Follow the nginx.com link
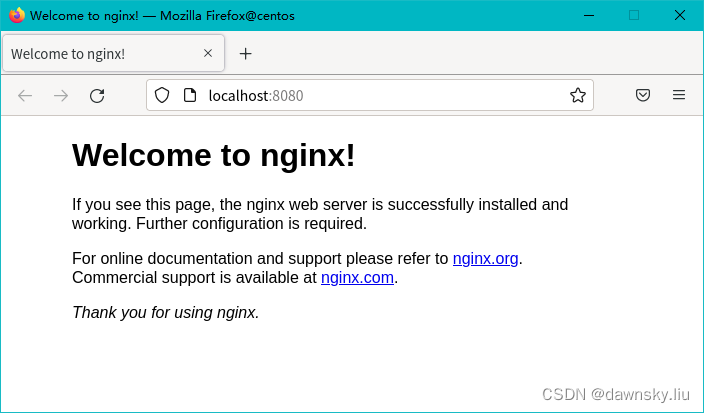The image size is (704, 413). point(357,277)
